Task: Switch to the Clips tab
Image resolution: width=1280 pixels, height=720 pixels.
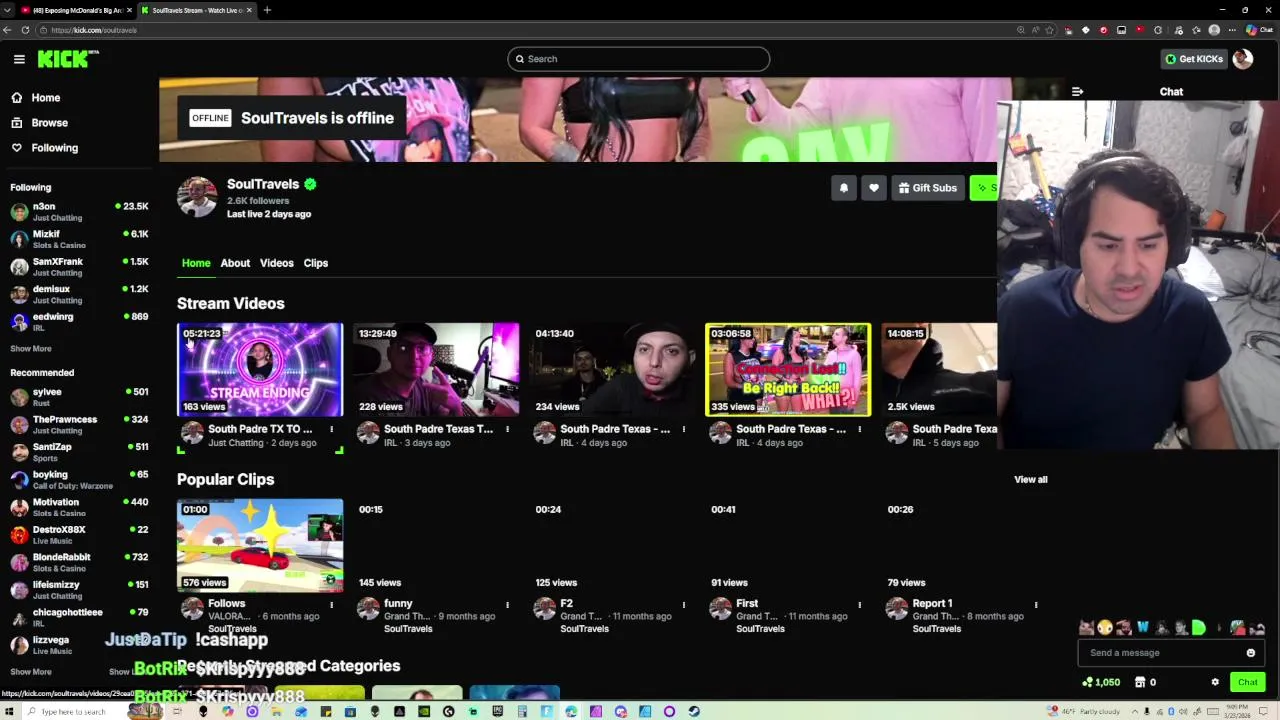Action: click(x=316, y=263)
